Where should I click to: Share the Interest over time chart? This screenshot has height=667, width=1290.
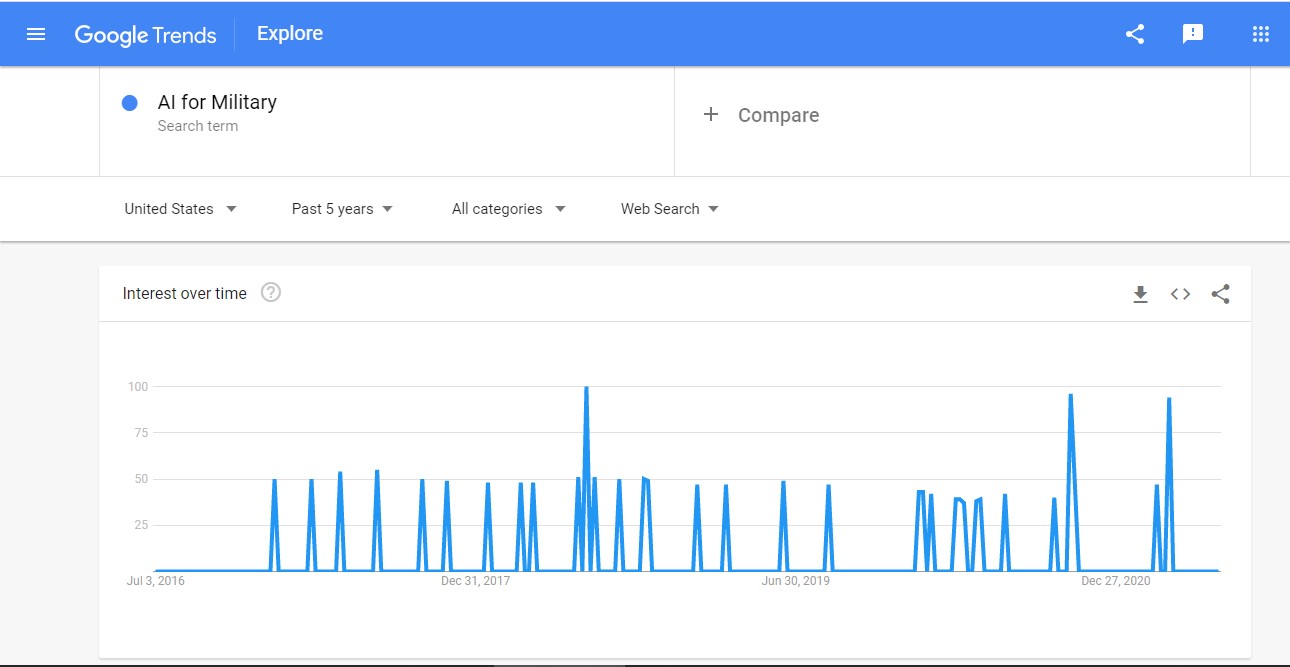coord(1220,294)
